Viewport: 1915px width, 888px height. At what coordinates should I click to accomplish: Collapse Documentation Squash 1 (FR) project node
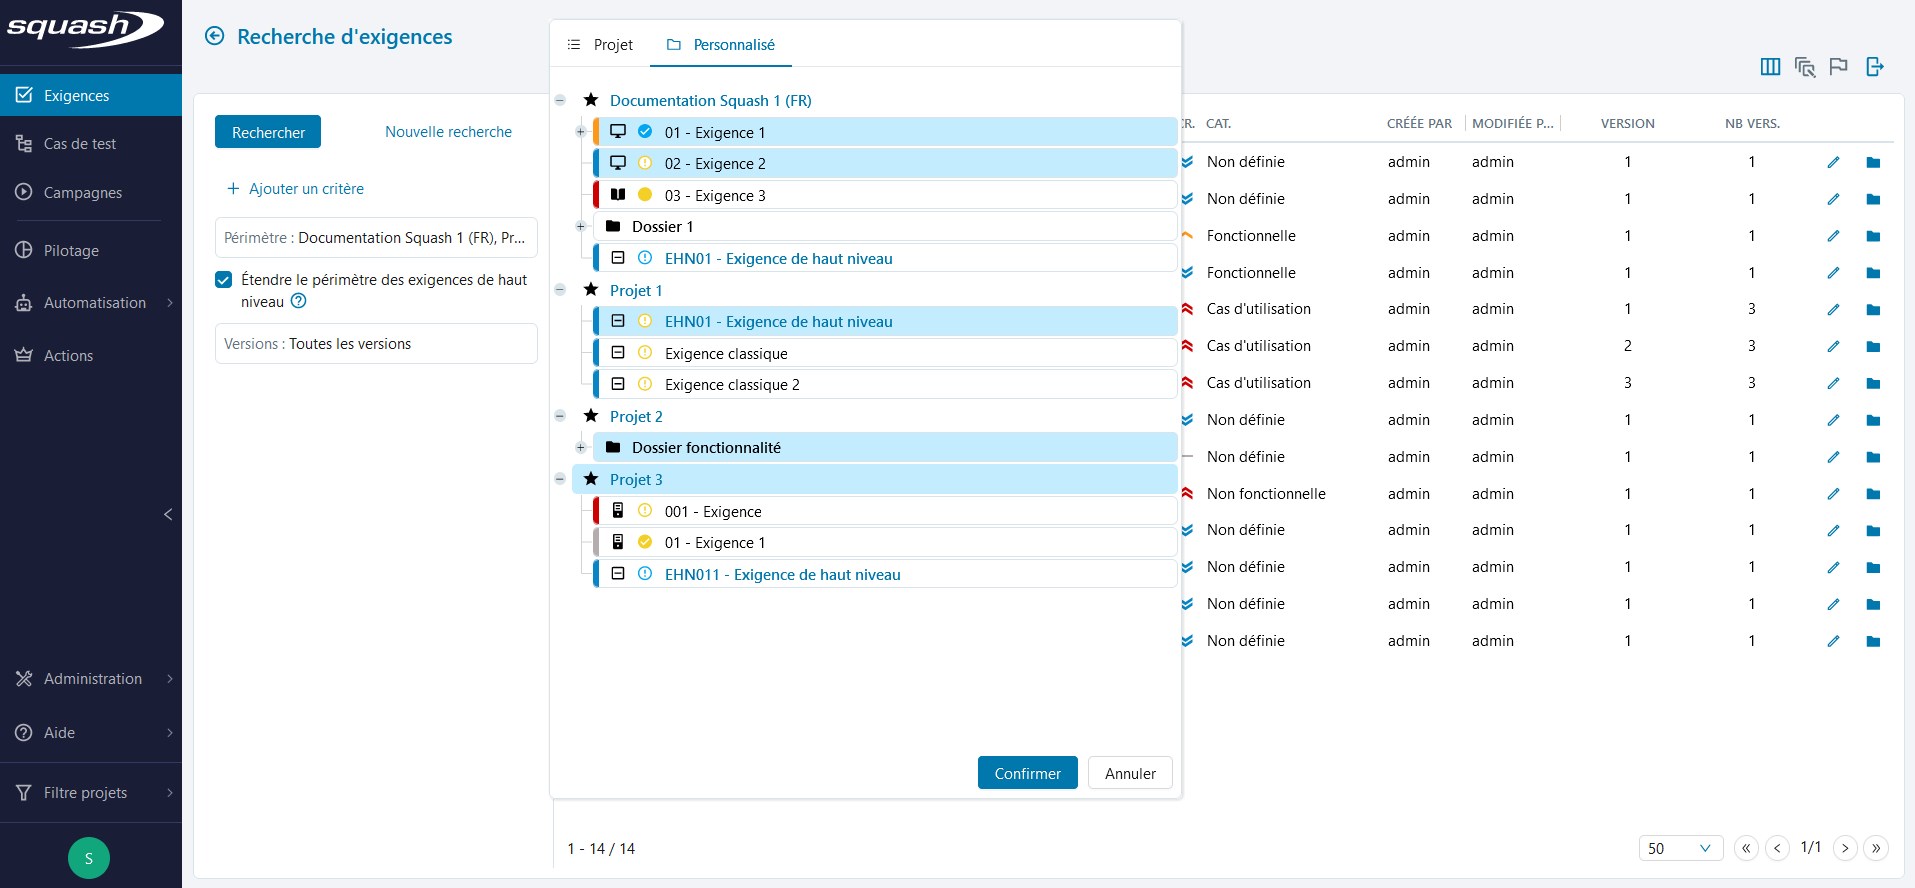coord(560,100)
